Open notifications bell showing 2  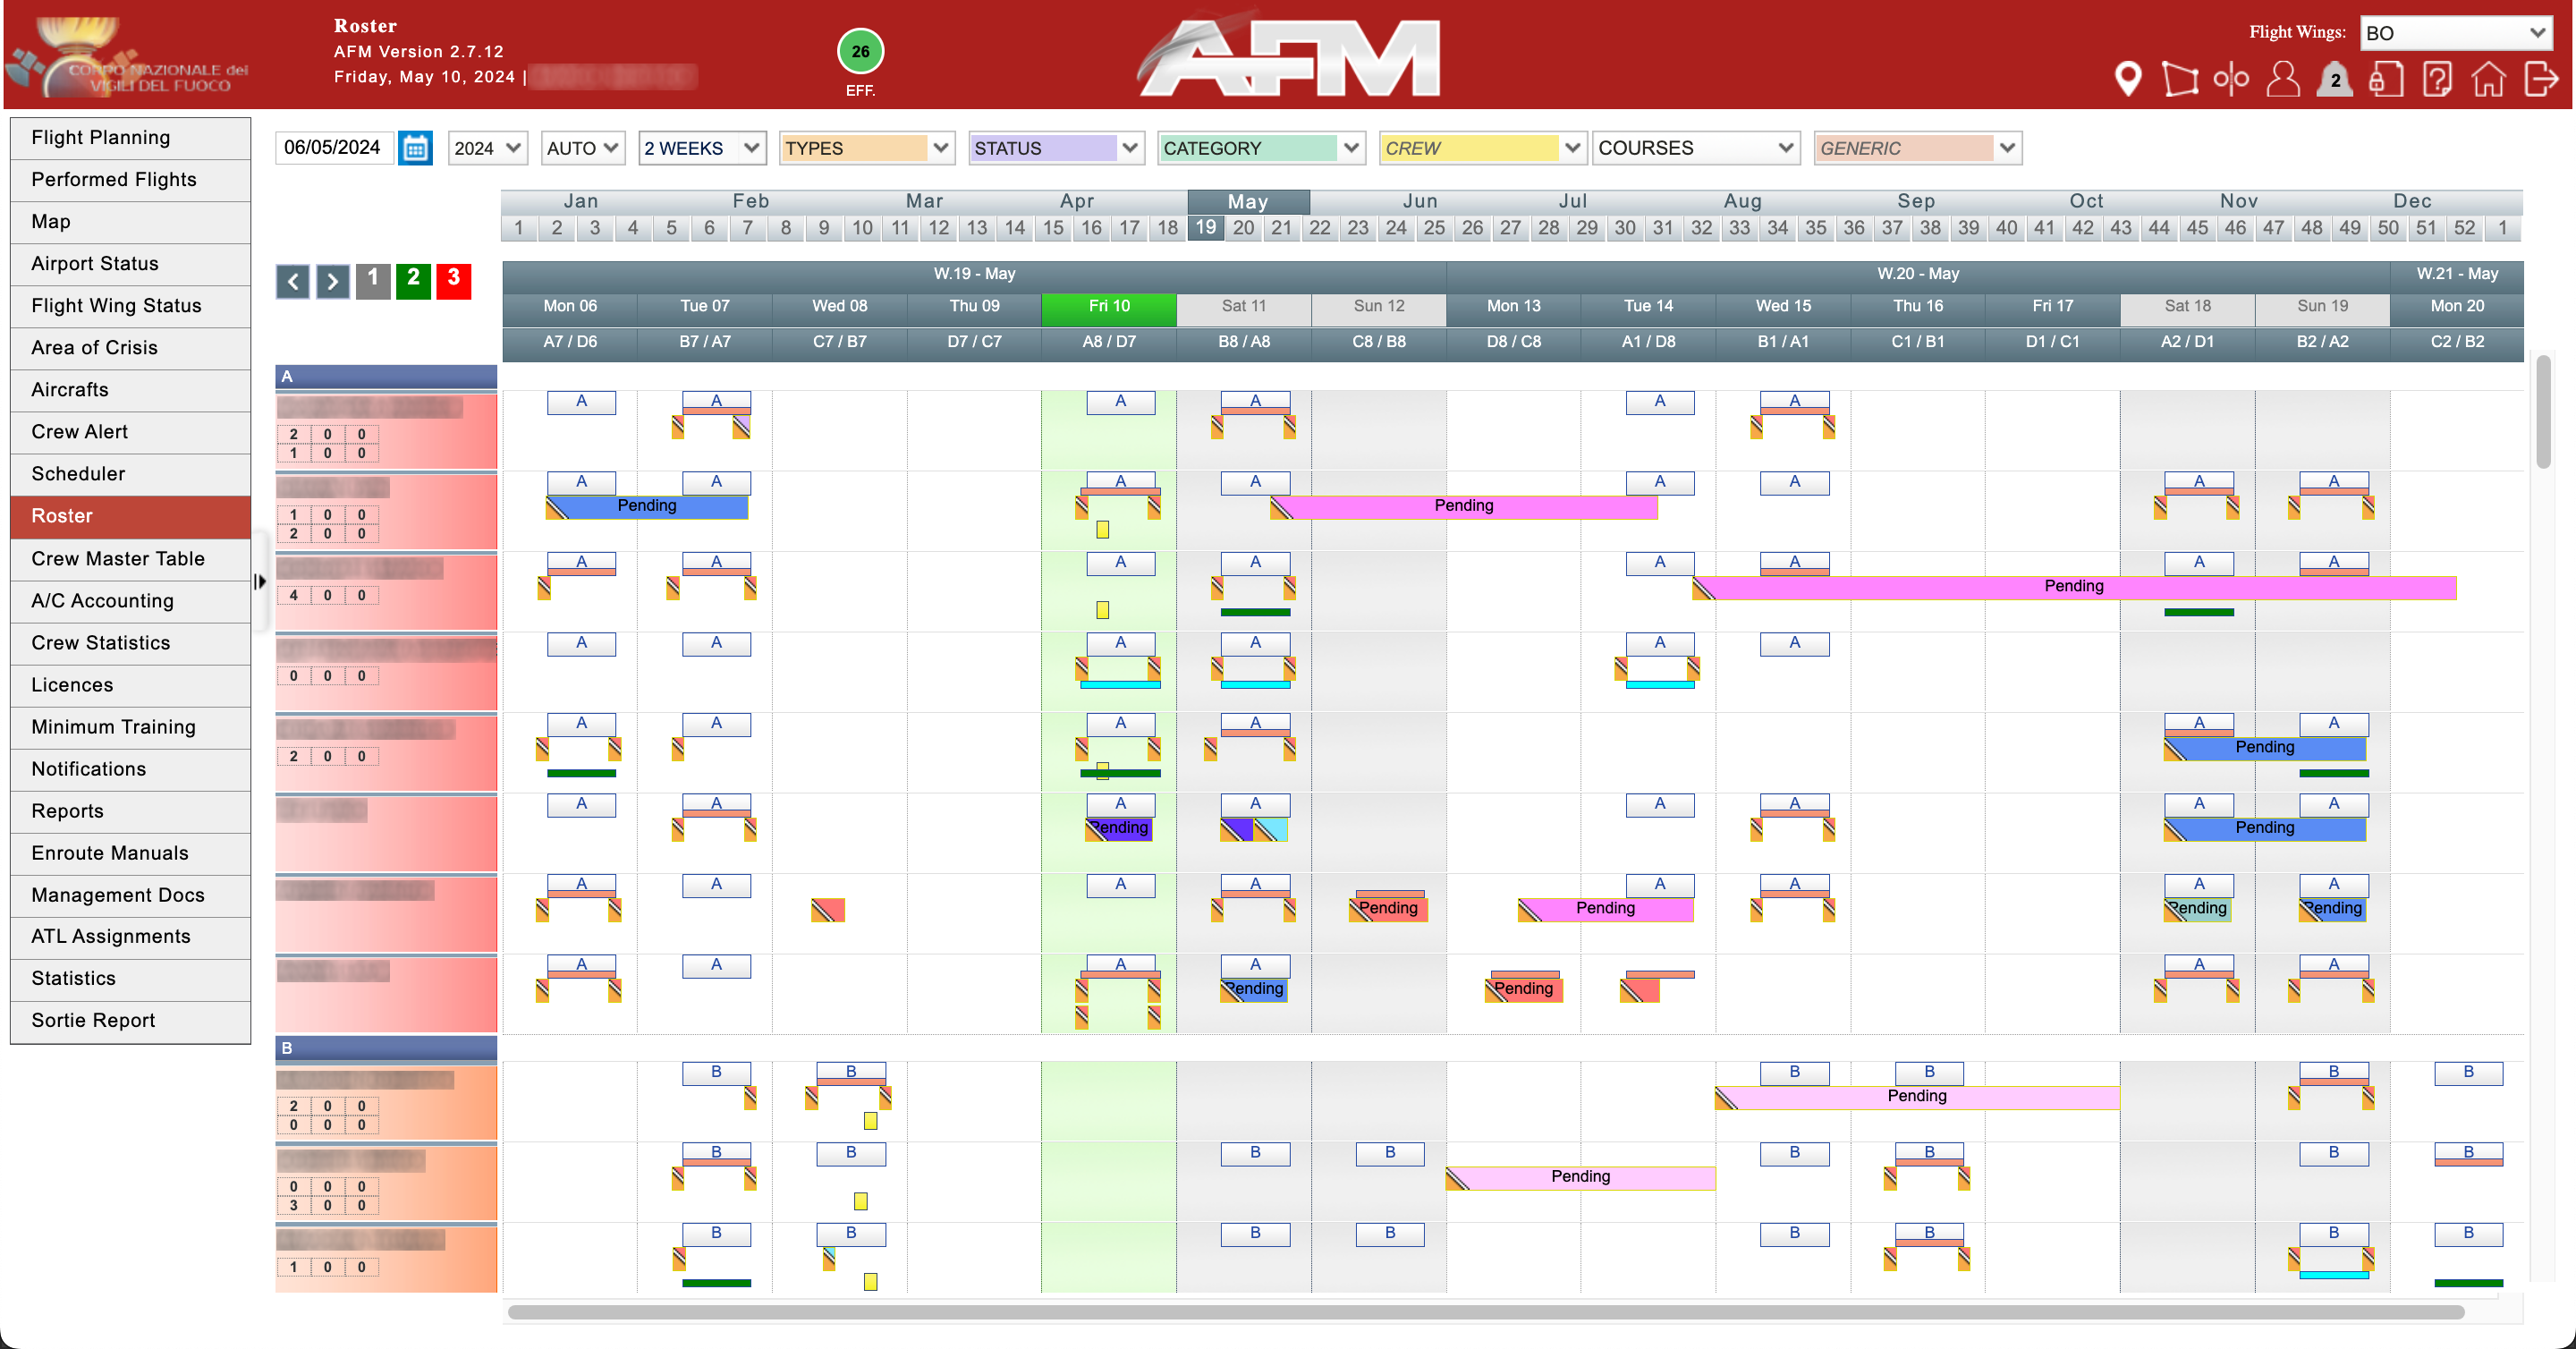click(x=2334, y=79)
